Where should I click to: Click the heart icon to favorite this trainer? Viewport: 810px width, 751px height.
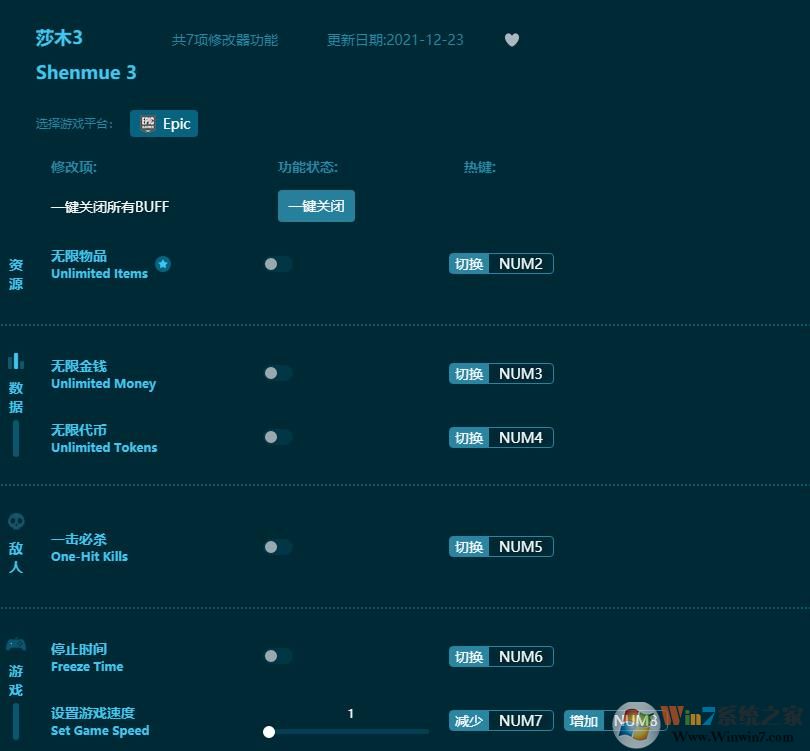(511, 40)
